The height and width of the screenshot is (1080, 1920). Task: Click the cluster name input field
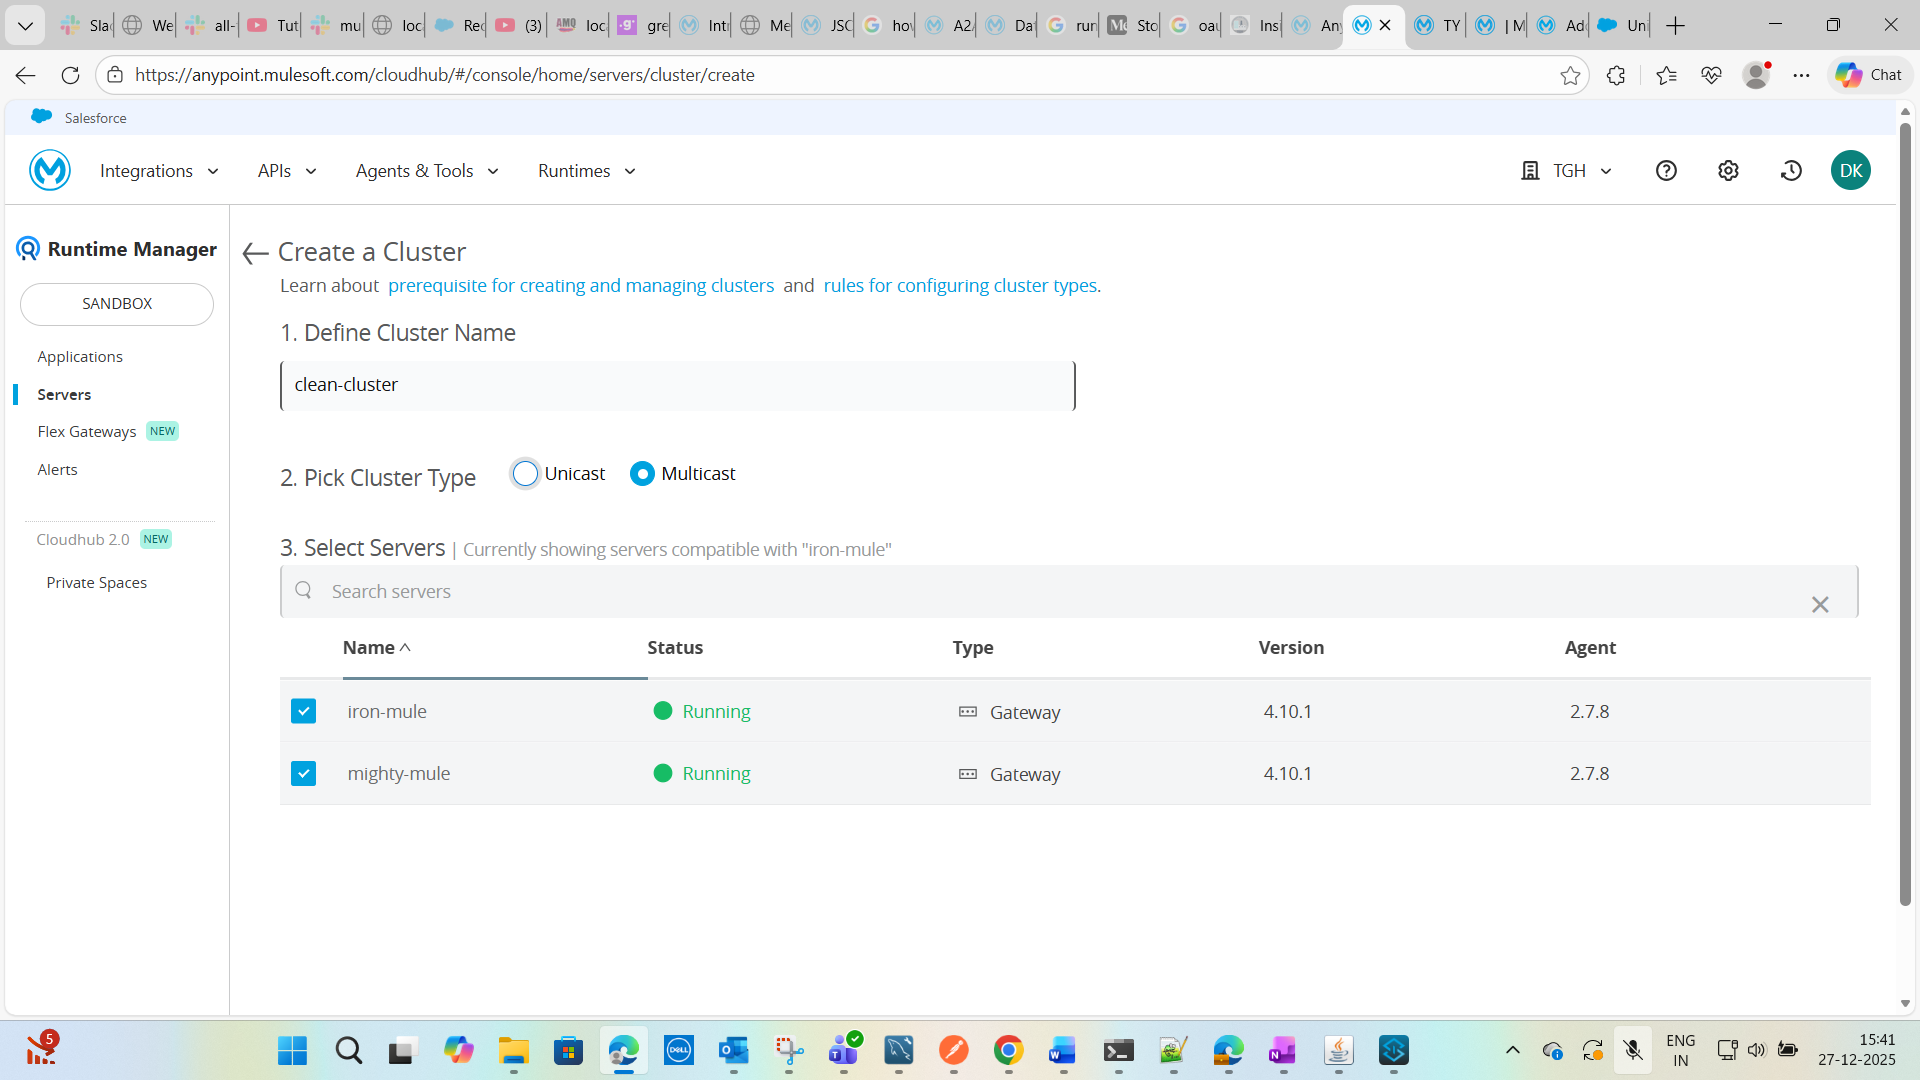pos(677,386)
